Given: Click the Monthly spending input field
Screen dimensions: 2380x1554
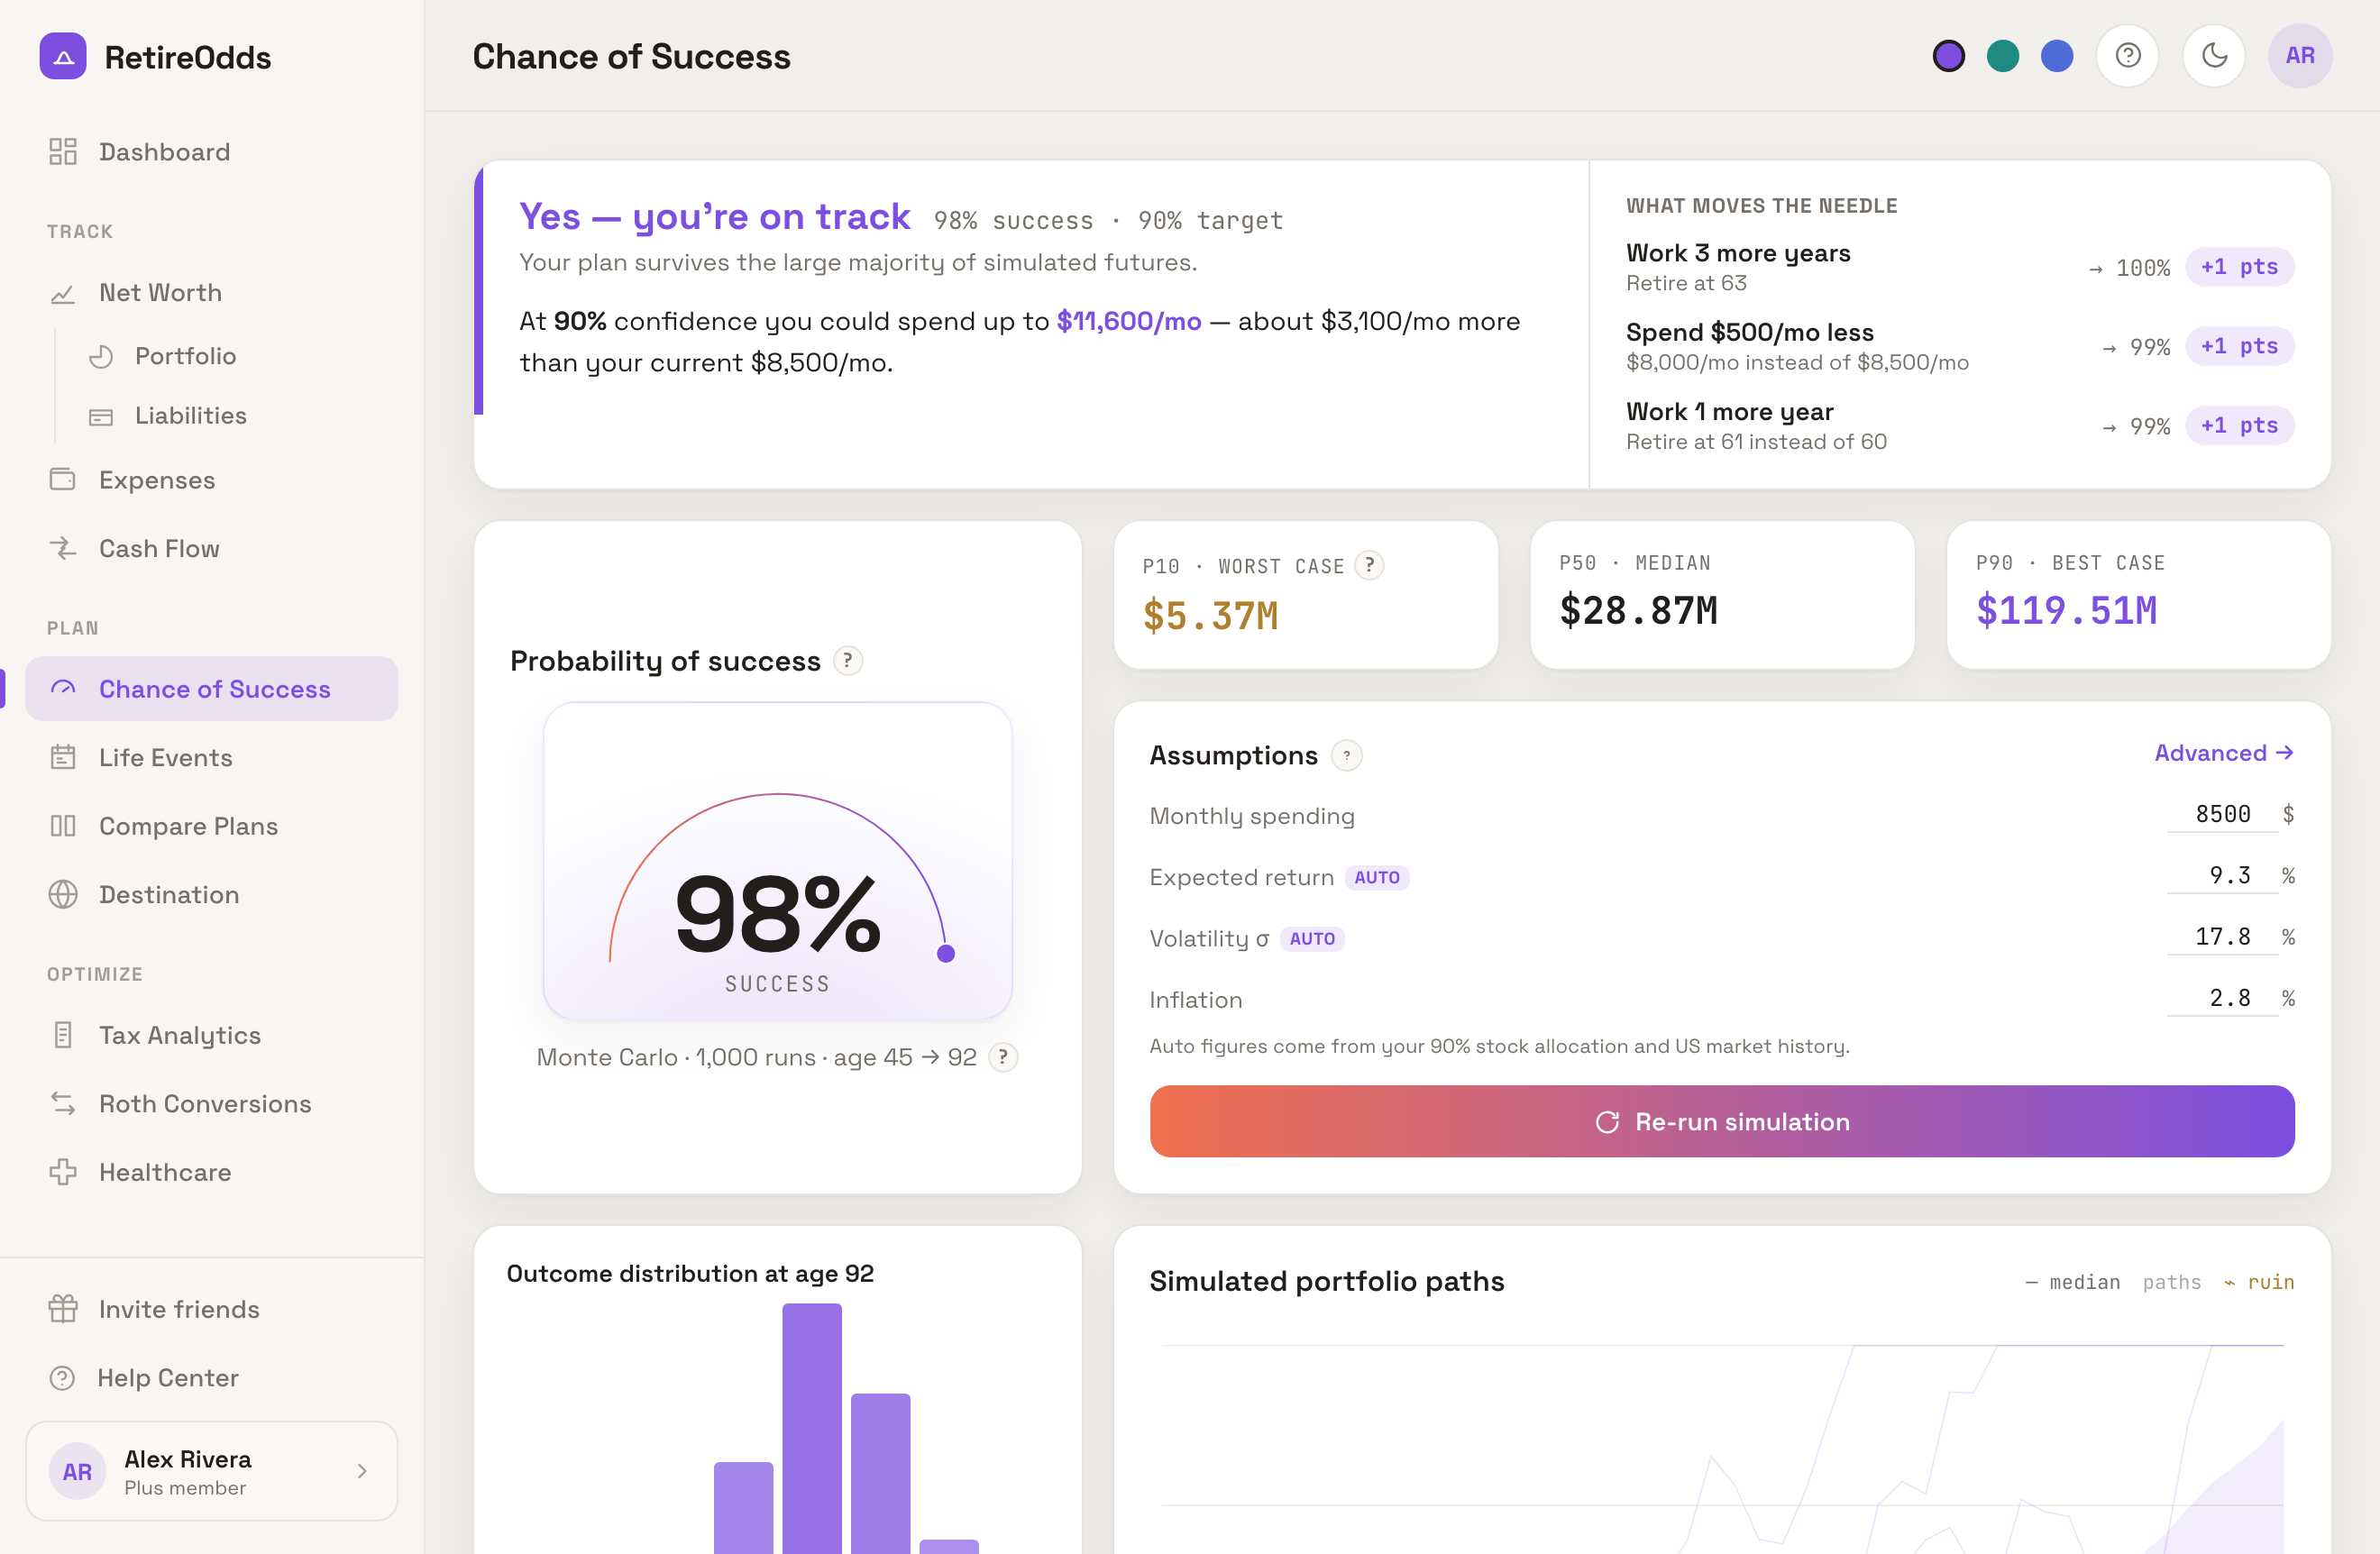Looking at the screenshot, I should 2222,814.
